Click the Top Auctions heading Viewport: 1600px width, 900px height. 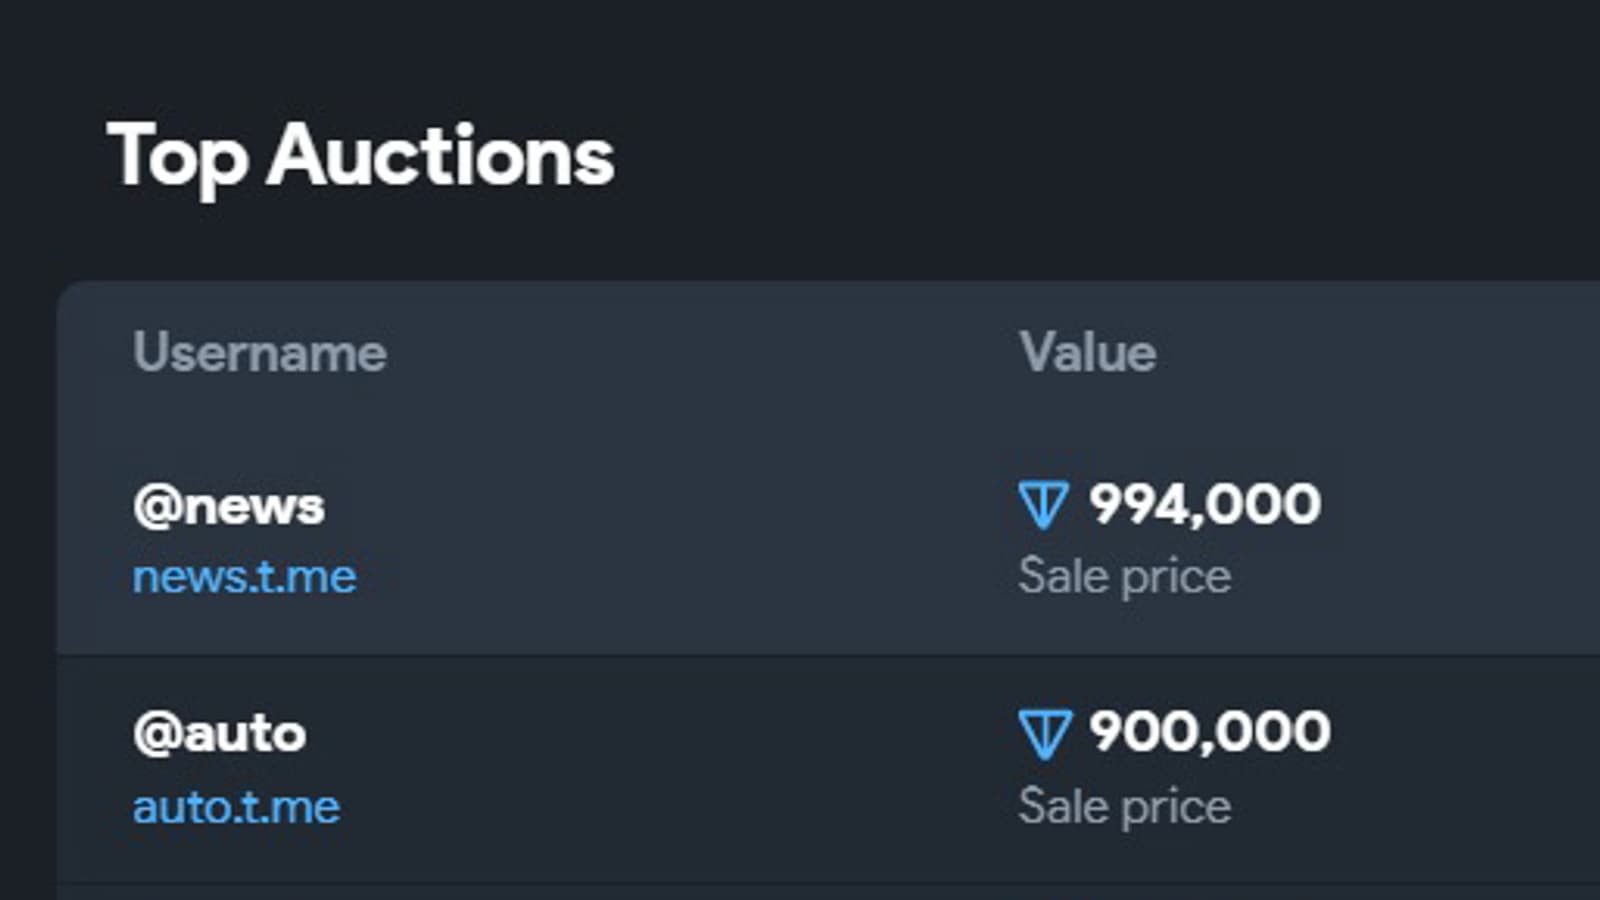[361, 156]
